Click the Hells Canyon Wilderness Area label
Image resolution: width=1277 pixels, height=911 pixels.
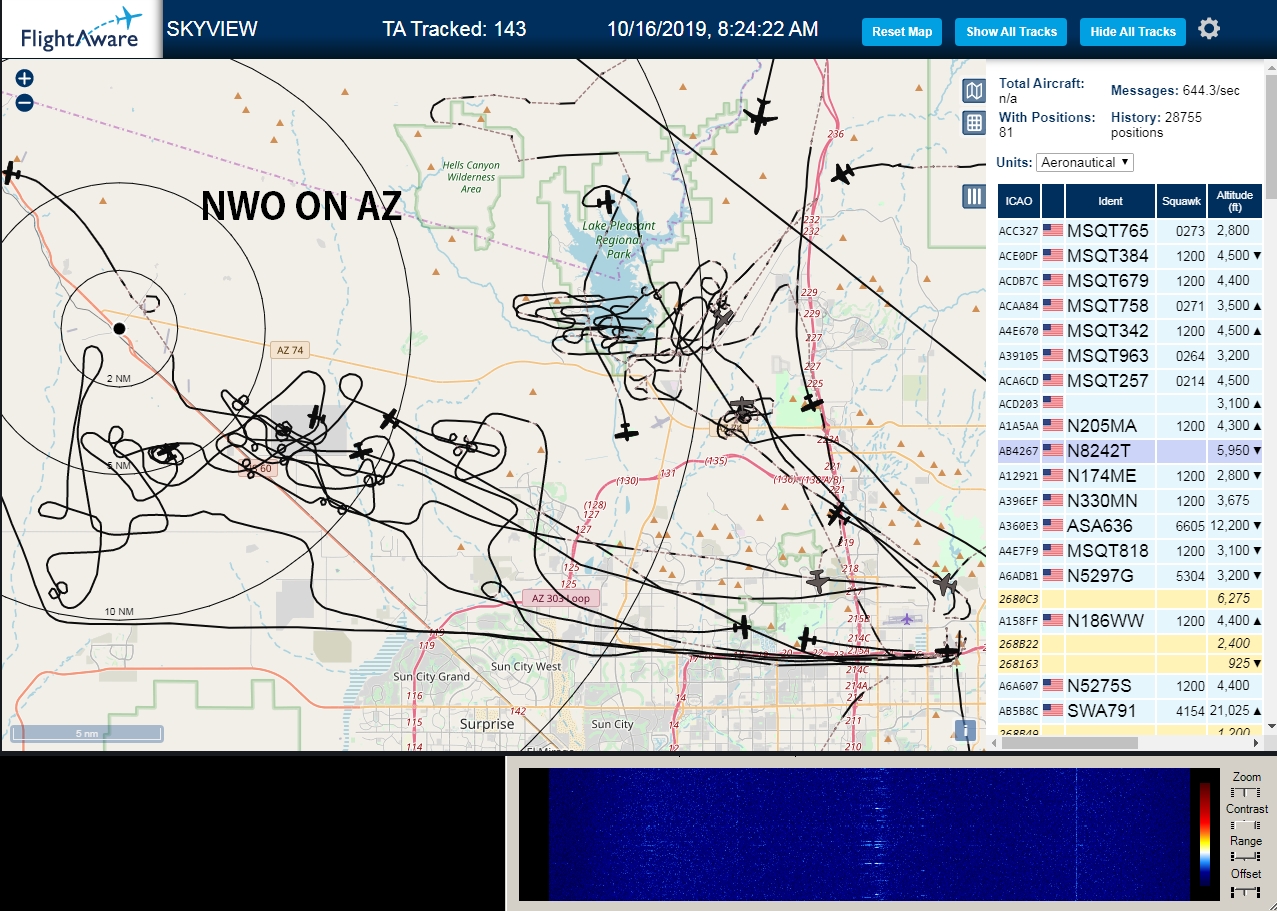coord(471,177)
